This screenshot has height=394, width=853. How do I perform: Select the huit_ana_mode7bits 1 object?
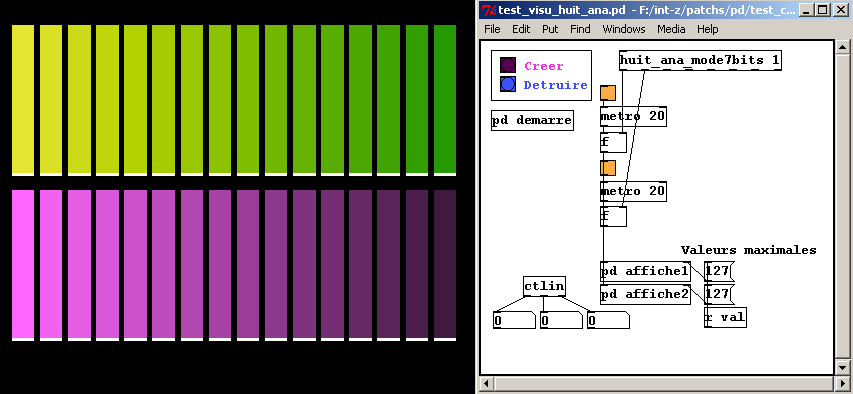pos(700,60)
